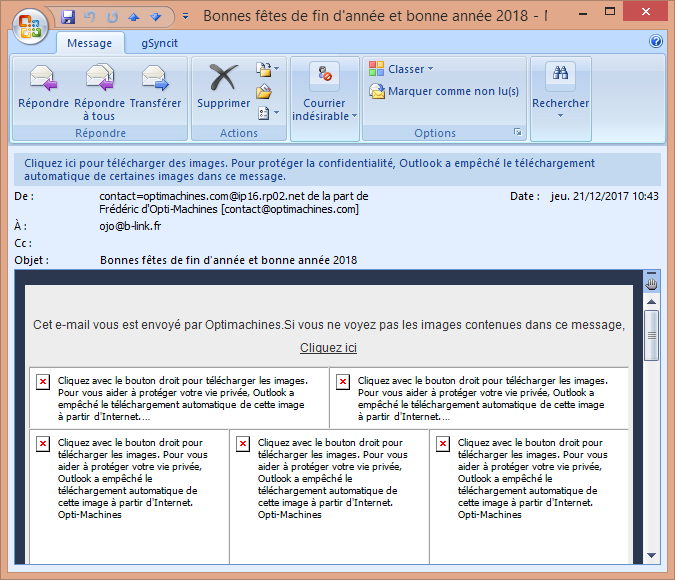Click the Courrier indésirable junk icon

[x=325, y=74]
